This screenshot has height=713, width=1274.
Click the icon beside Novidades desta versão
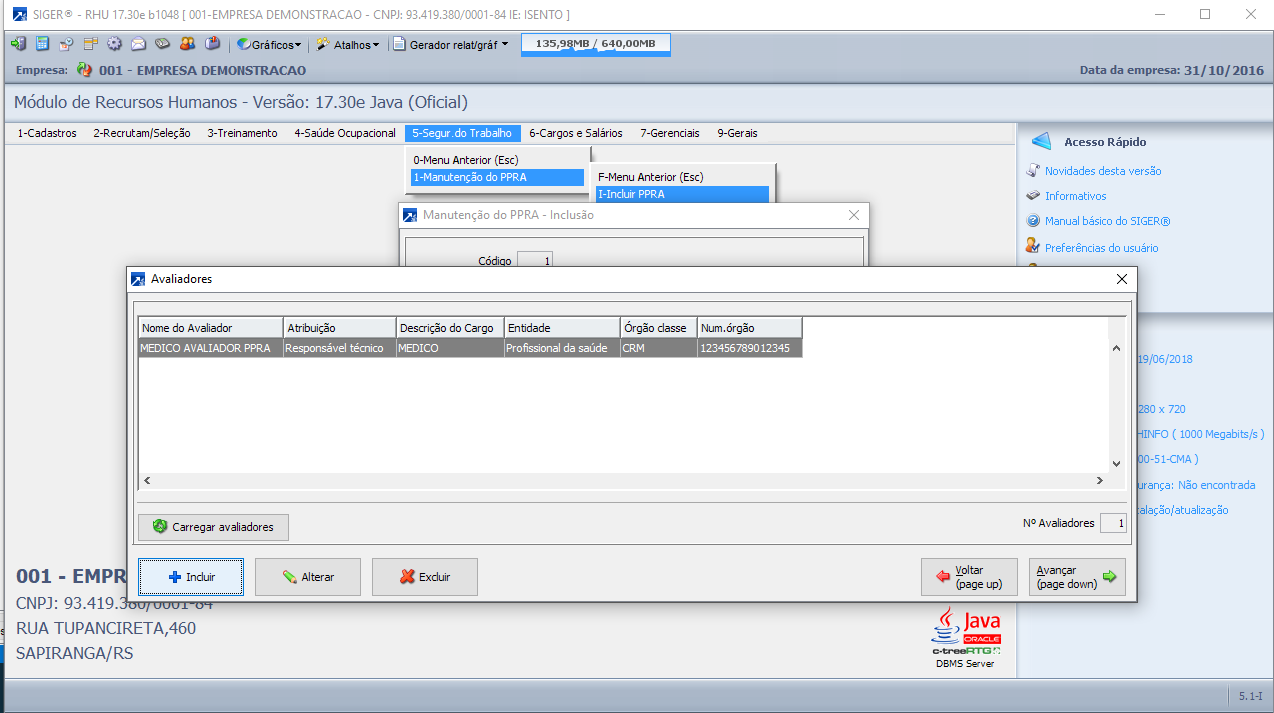coord(1034,170)
